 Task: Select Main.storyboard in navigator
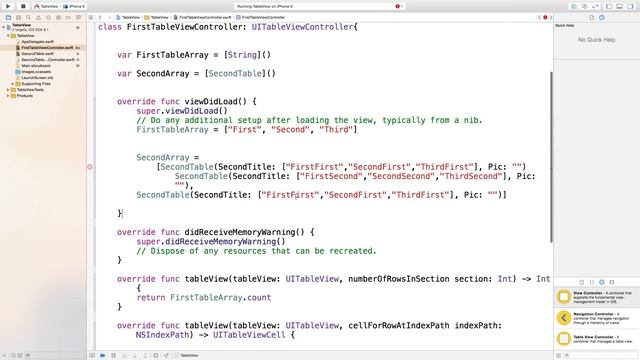(x=35, y=66)
